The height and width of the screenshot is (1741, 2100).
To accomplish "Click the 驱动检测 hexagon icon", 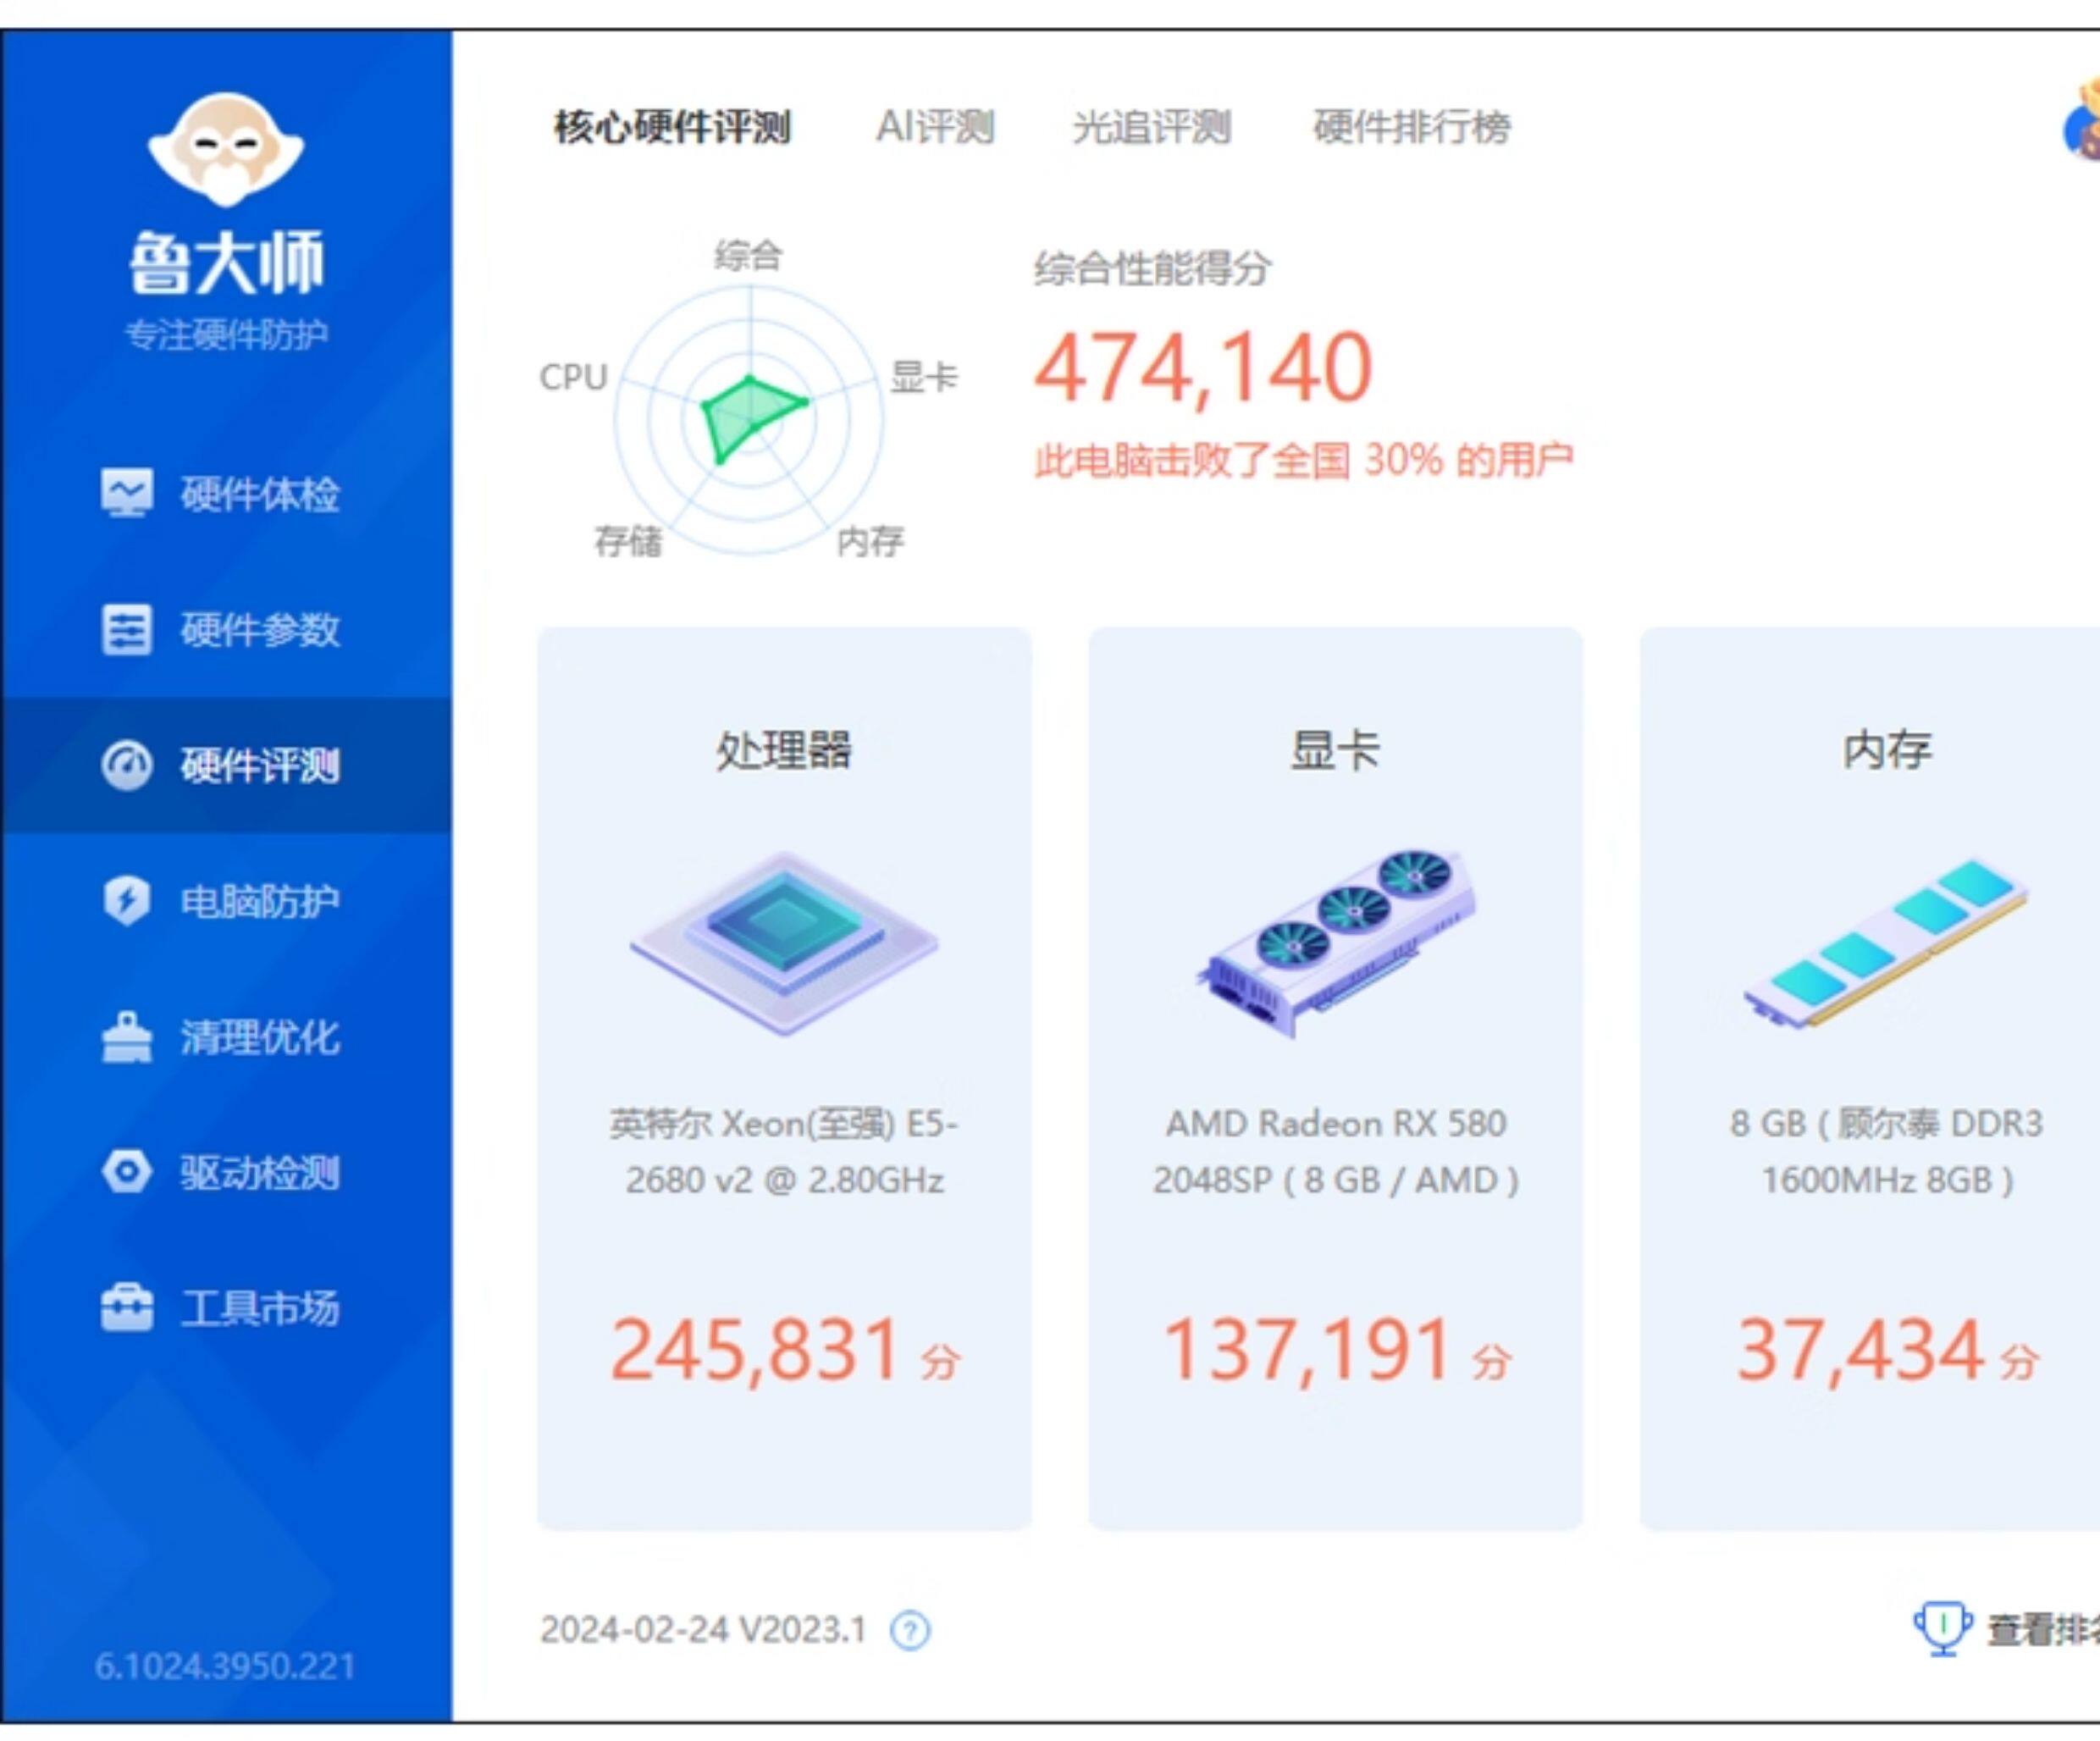I will pos(127,1172).
